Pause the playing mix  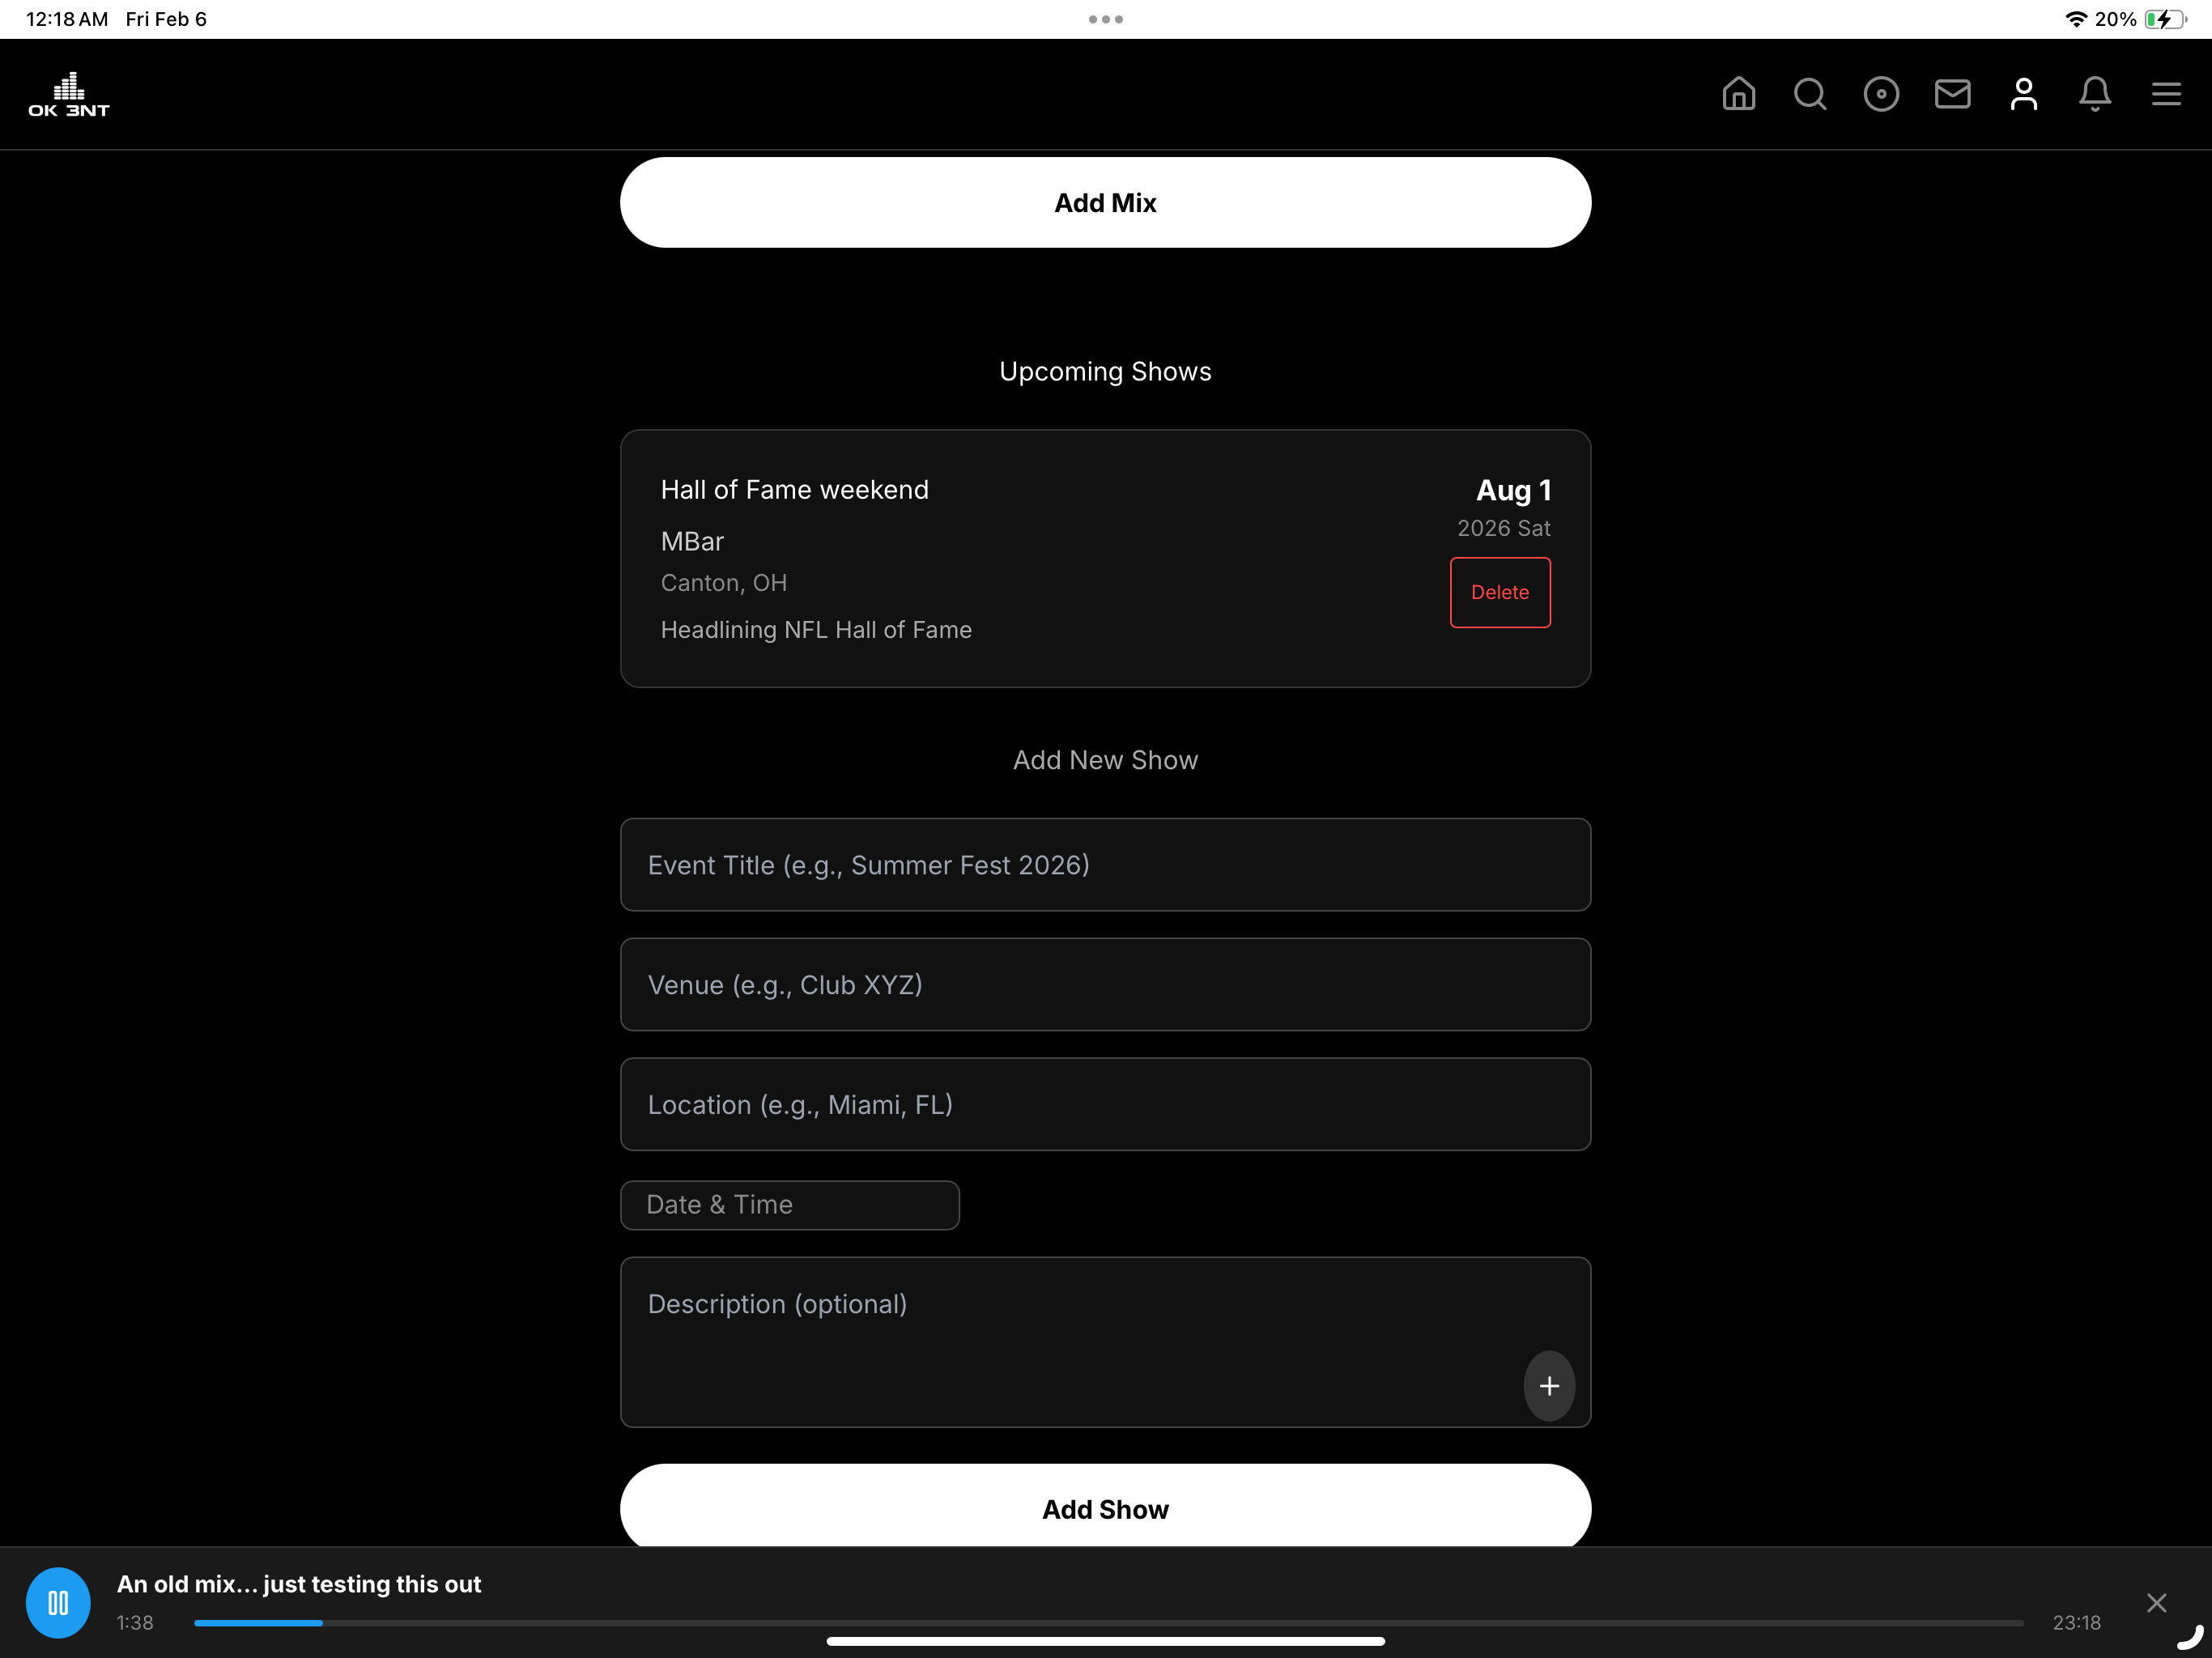click(58, 1602)
